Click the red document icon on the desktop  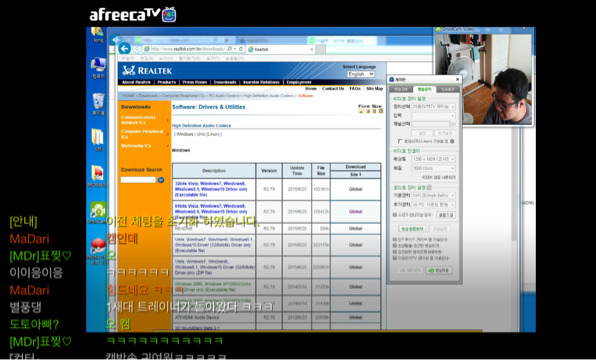pos(98,176)
